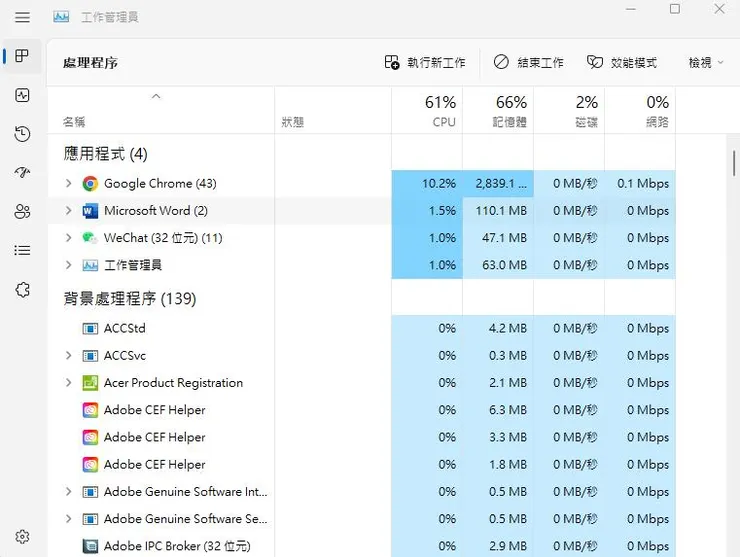The image size is (740, 557).
Task: Open Task Manager settings gear
Action: [22, 537]
